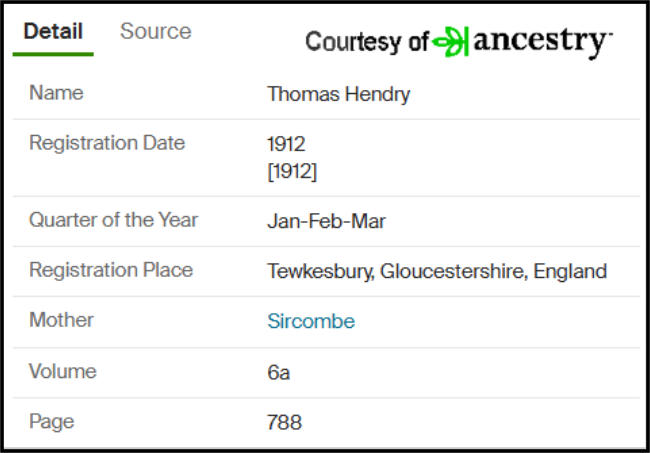Click the Courtesy of text
Image resolution: width=650 pixels, height=453 pixels.
[x=366, y=42]
